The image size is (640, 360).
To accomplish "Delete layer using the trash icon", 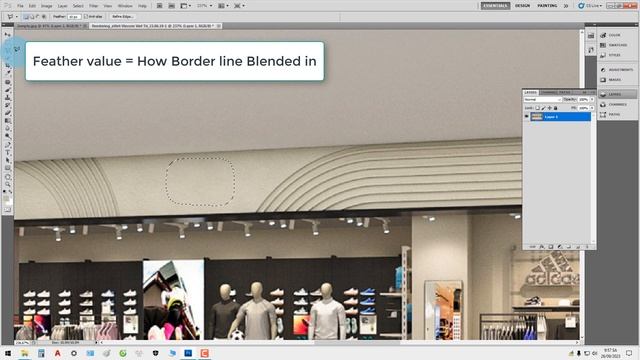I will 587,247.
